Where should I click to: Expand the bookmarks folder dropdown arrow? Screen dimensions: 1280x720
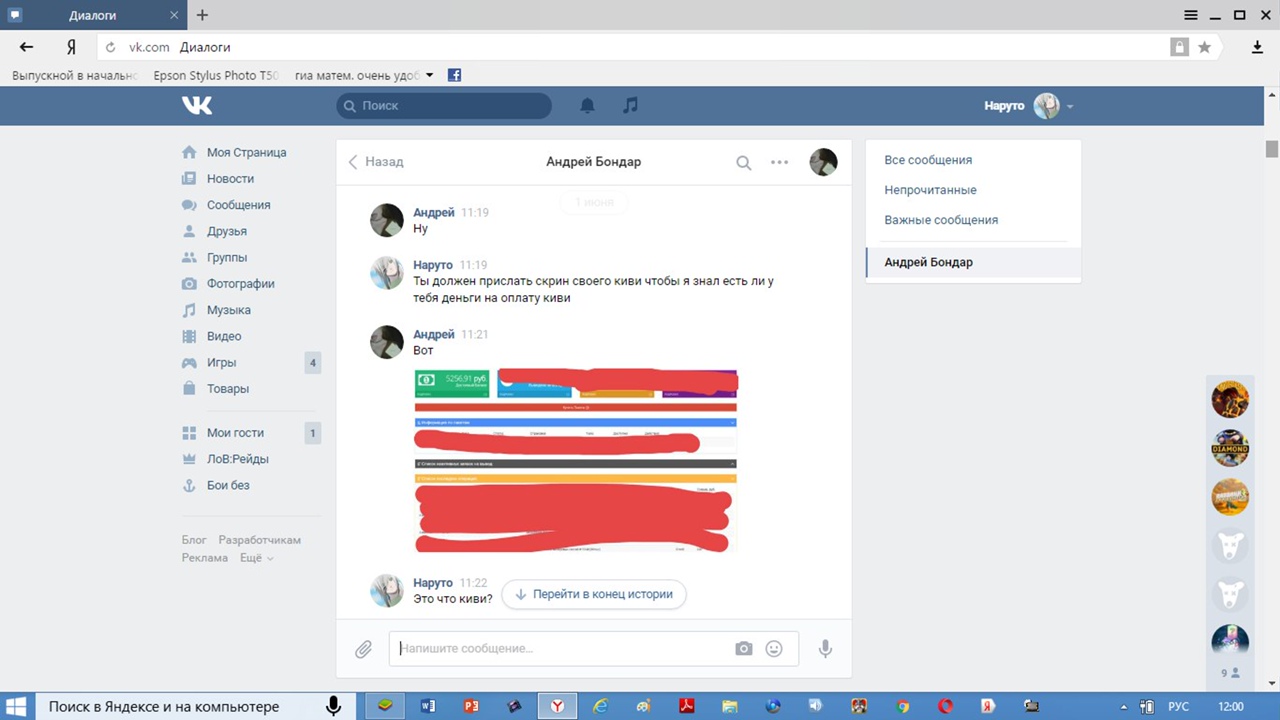point(430,75)
